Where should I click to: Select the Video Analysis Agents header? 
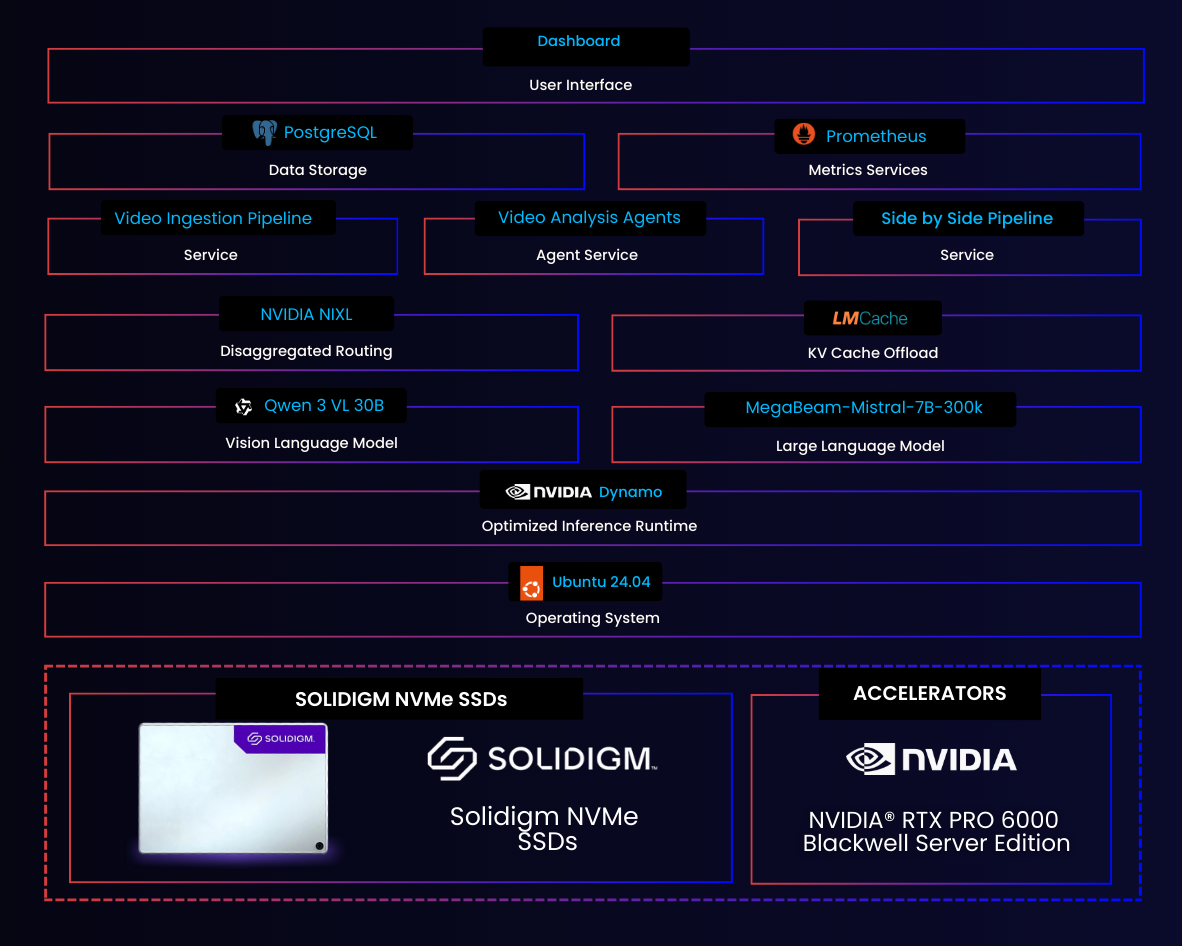click(x=589, y=218)
